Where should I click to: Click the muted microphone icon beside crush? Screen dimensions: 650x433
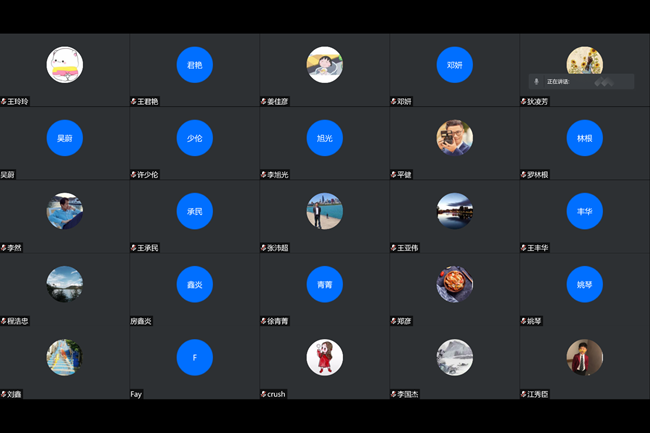(264, 394)
